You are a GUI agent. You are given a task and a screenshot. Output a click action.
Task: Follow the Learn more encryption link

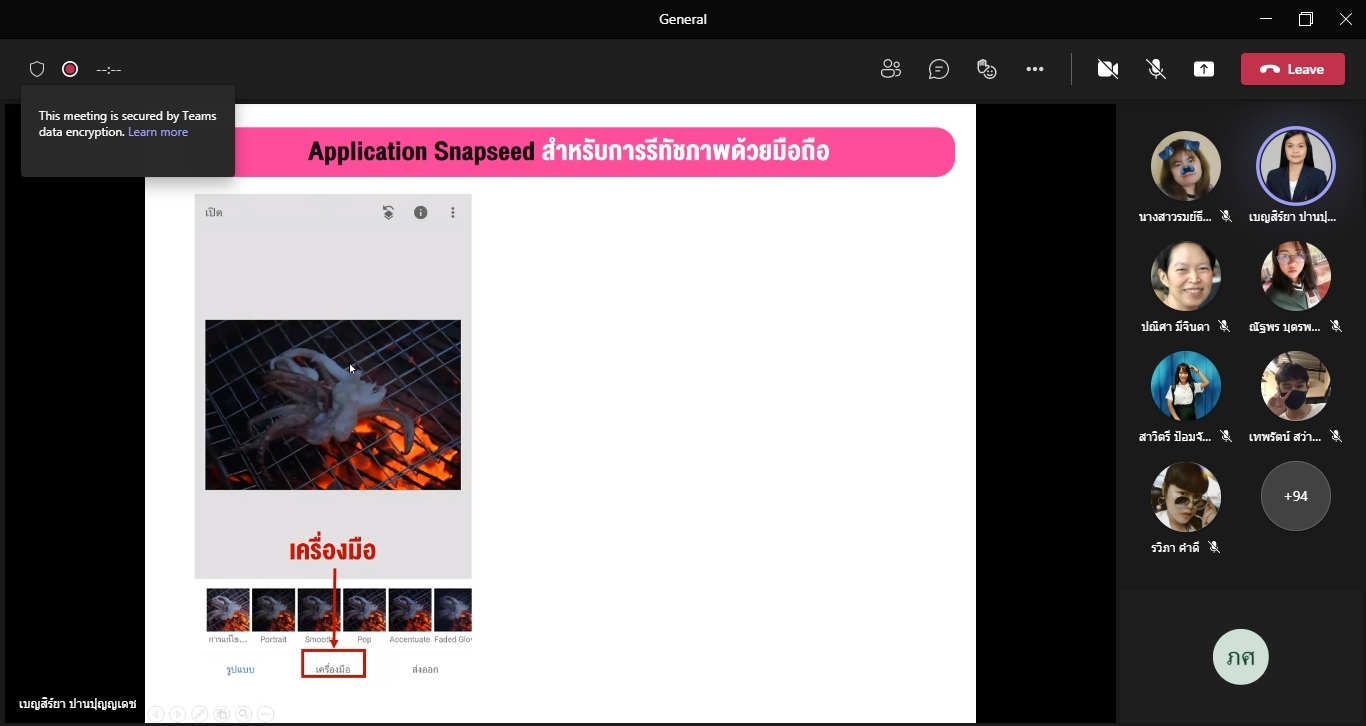[x=158, y=132]
